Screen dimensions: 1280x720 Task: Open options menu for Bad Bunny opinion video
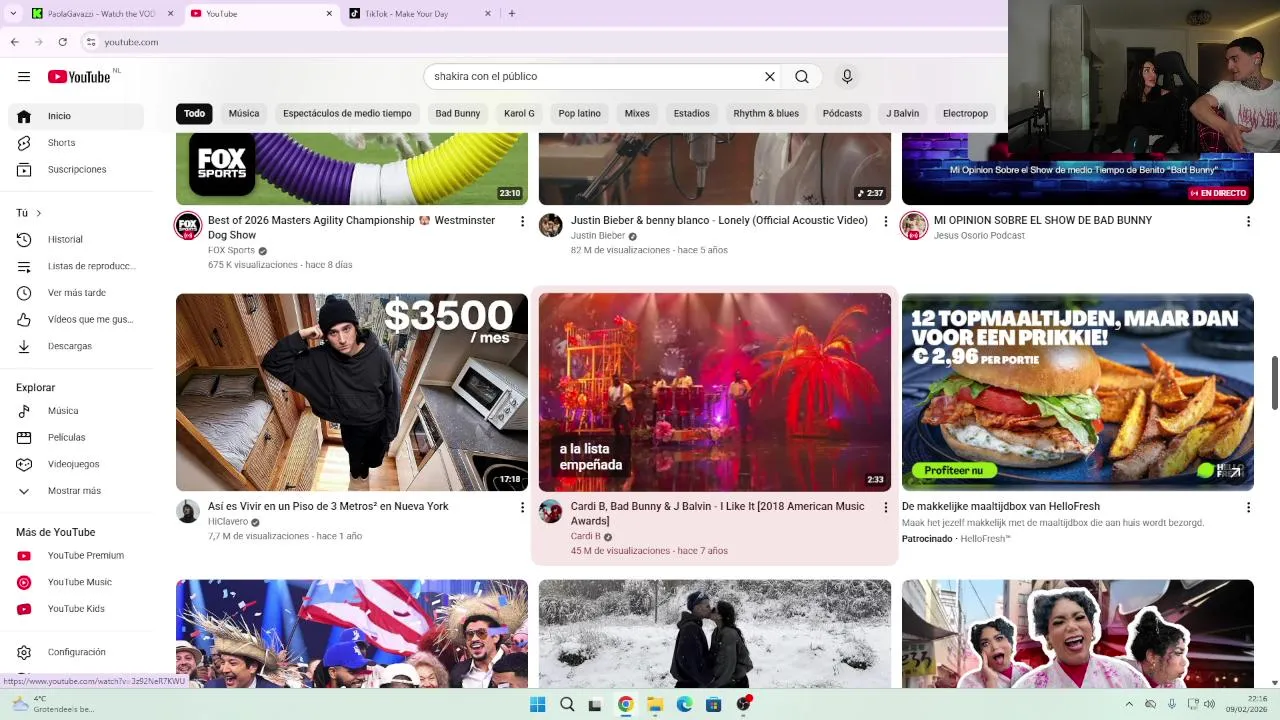(x=1248, y=221)
